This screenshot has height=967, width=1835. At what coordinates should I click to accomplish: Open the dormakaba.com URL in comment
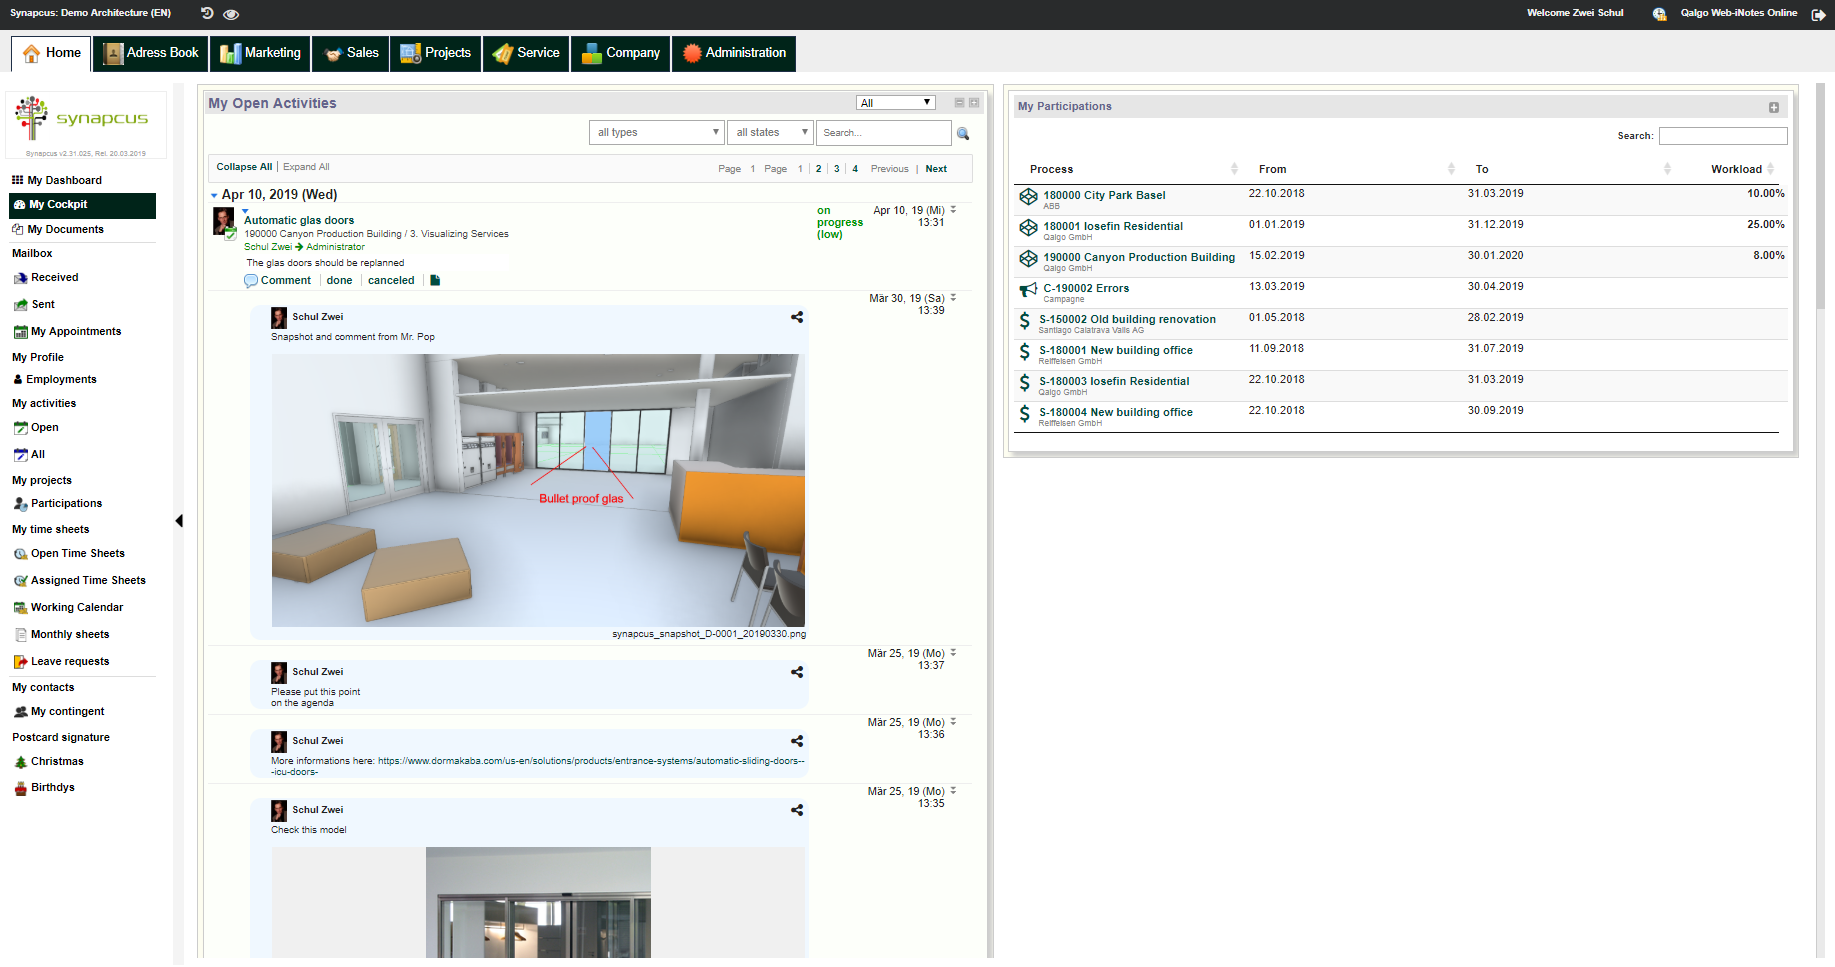tap(591, 761)
